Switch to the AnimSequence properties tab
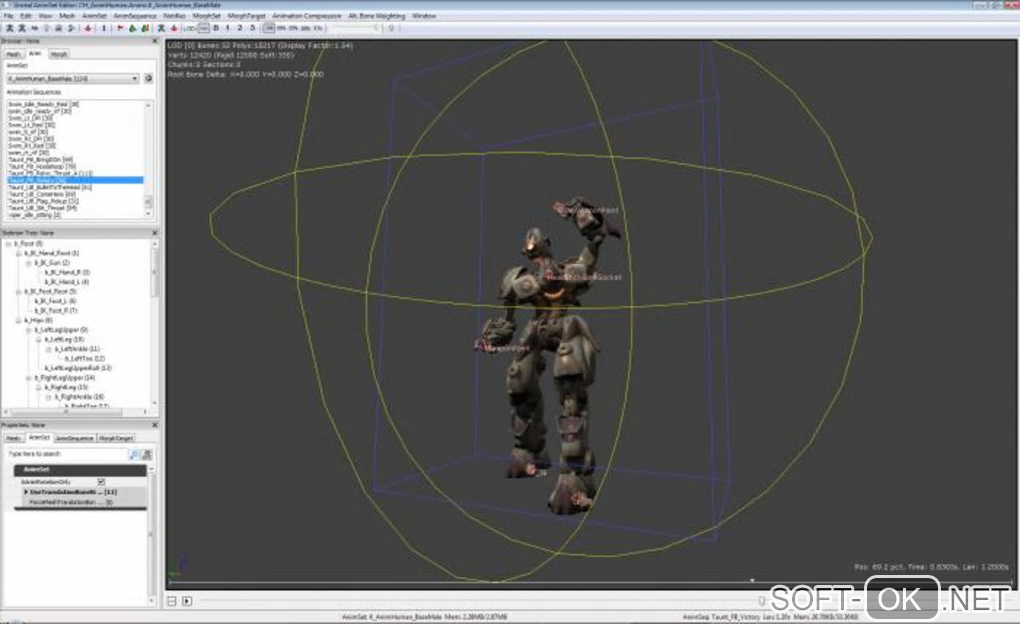 (x=75, y=438)
